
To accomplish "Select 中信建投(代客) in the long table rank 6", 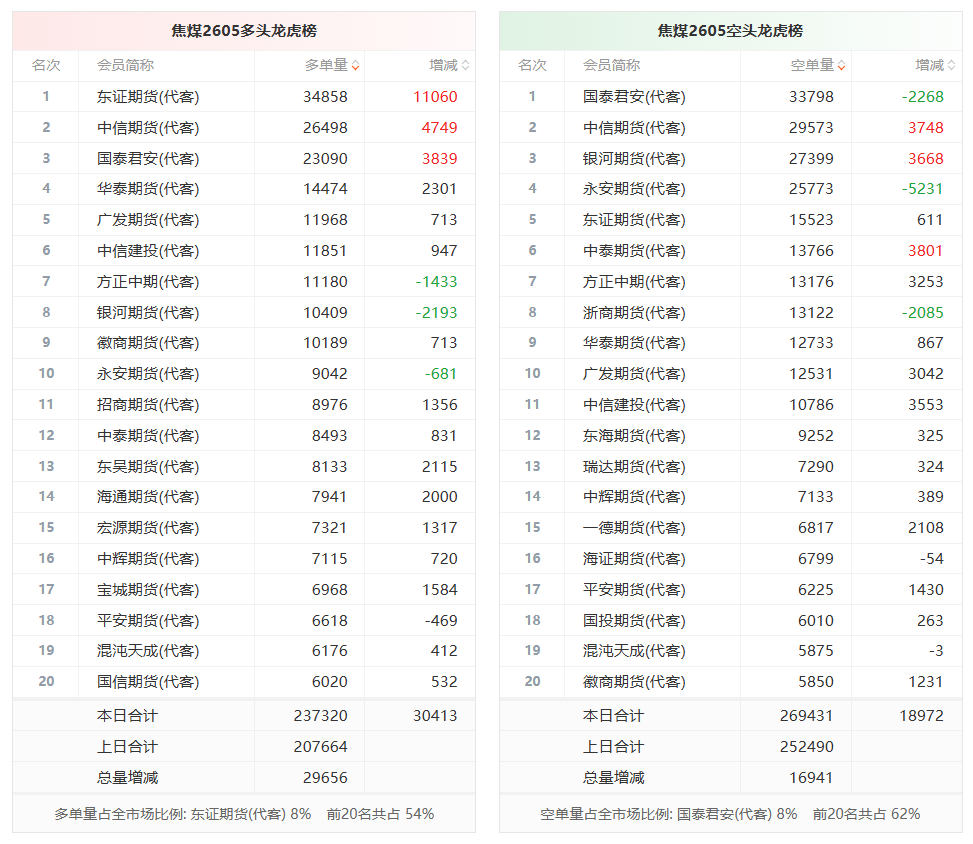I will pos(148,251).
